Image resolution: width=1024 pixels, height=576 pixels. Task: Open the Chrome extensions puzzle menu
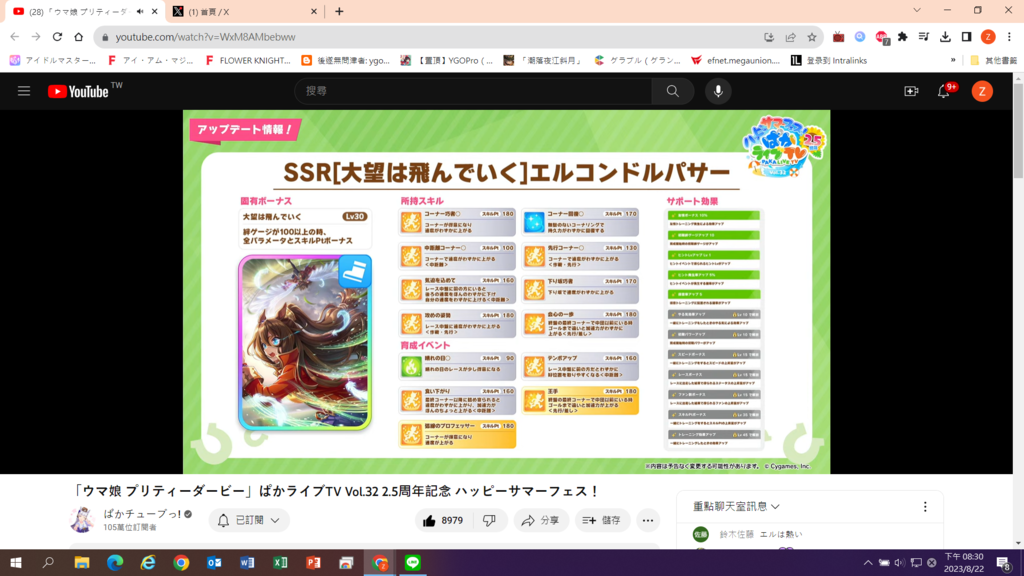point(903,37)
